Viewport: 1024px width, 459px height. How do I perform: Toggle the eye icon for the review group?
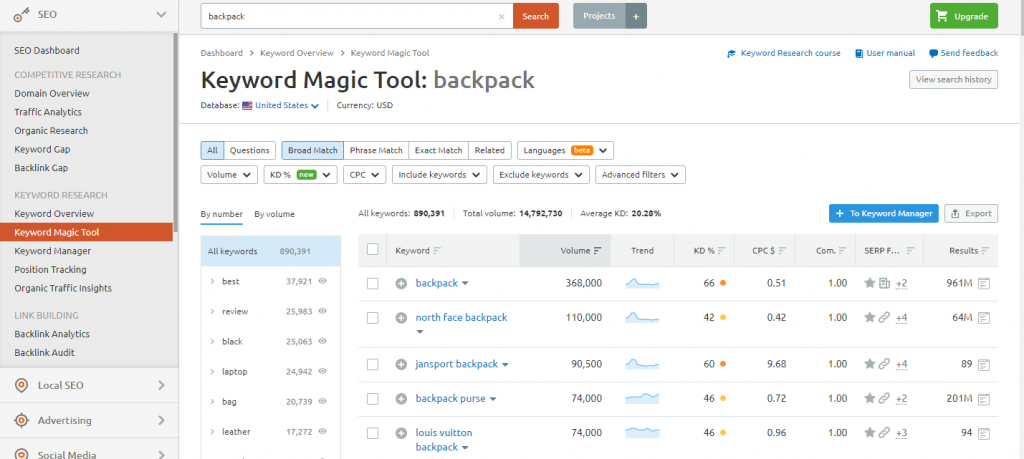point(322,311)
